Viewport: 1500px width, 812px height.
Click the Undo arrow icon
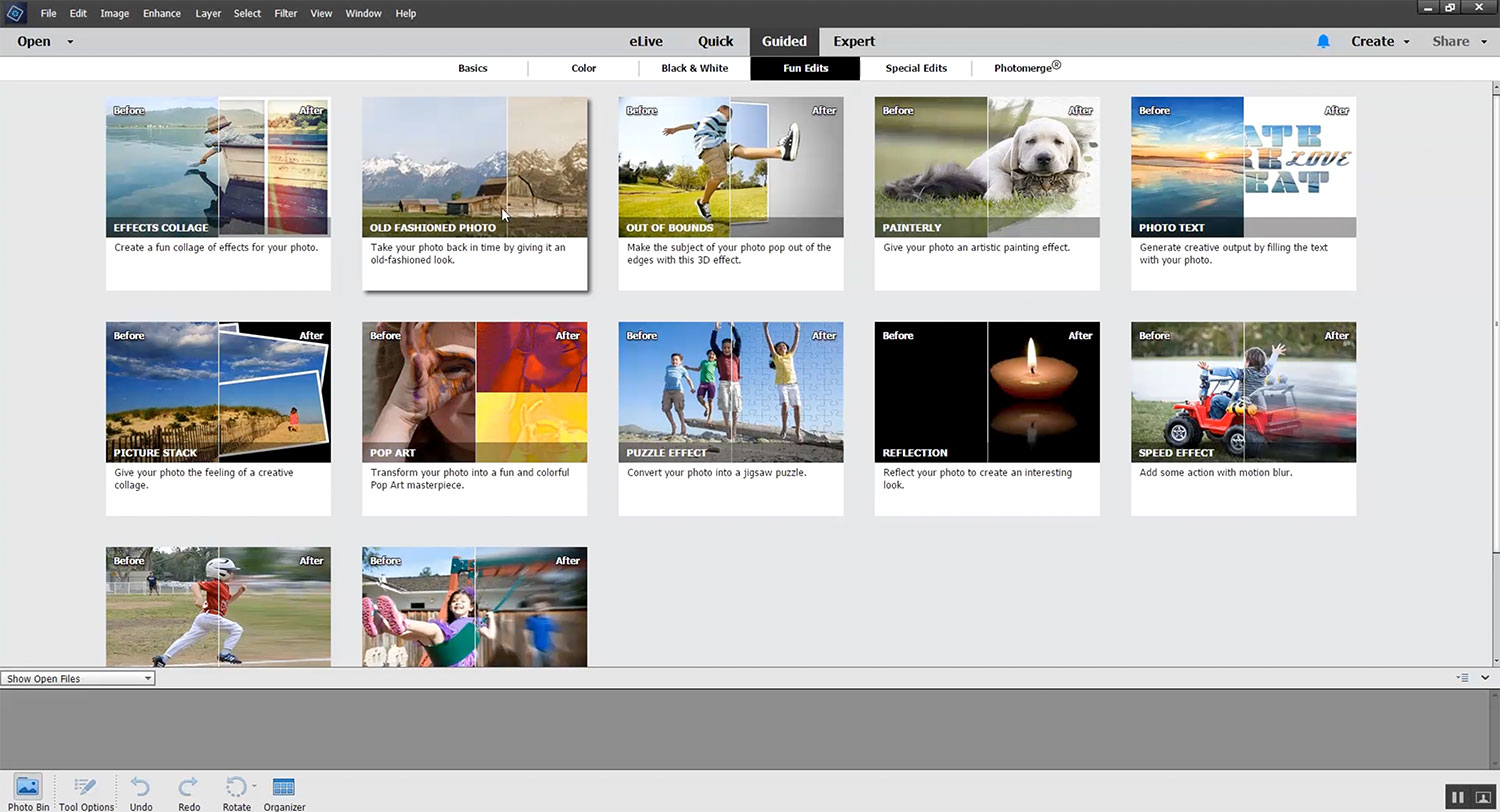[x=141, y=789]
